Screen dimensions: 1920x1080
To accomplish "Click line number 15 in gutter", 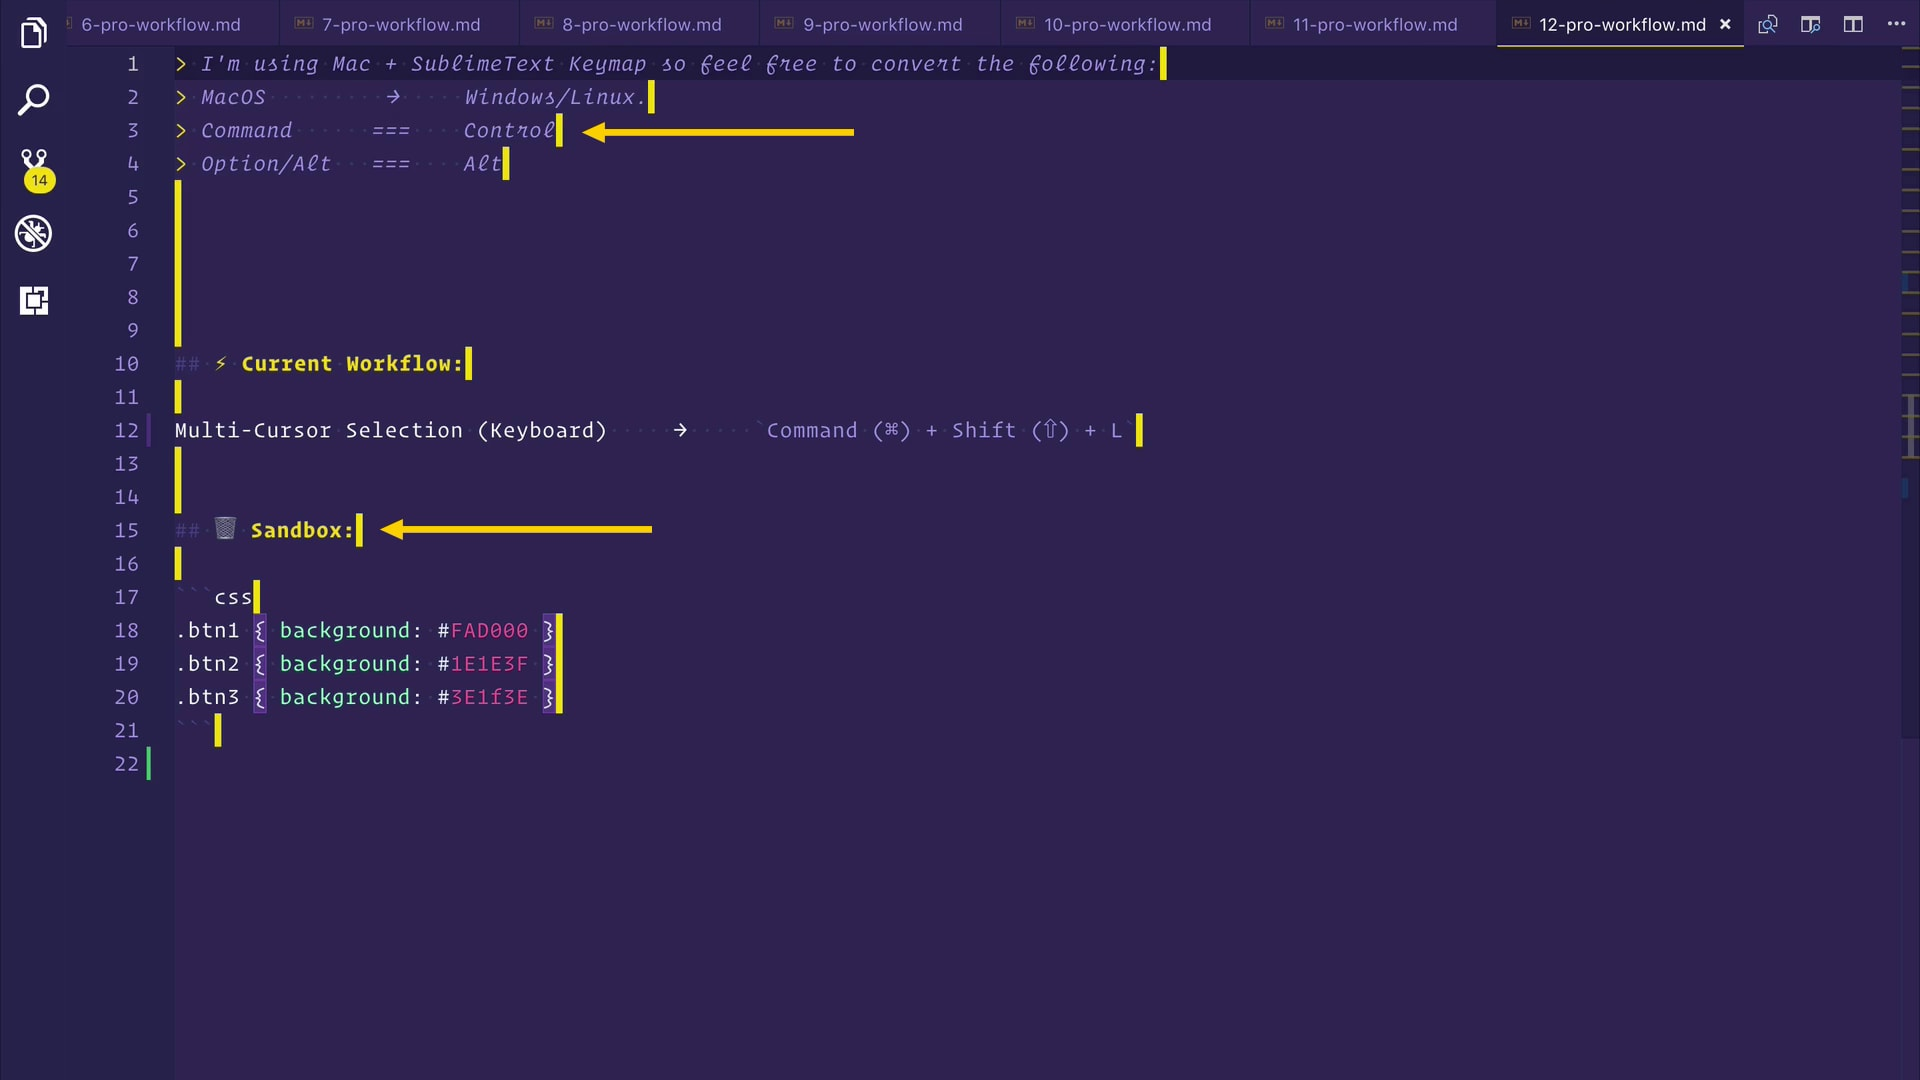I will coord(126,531).
